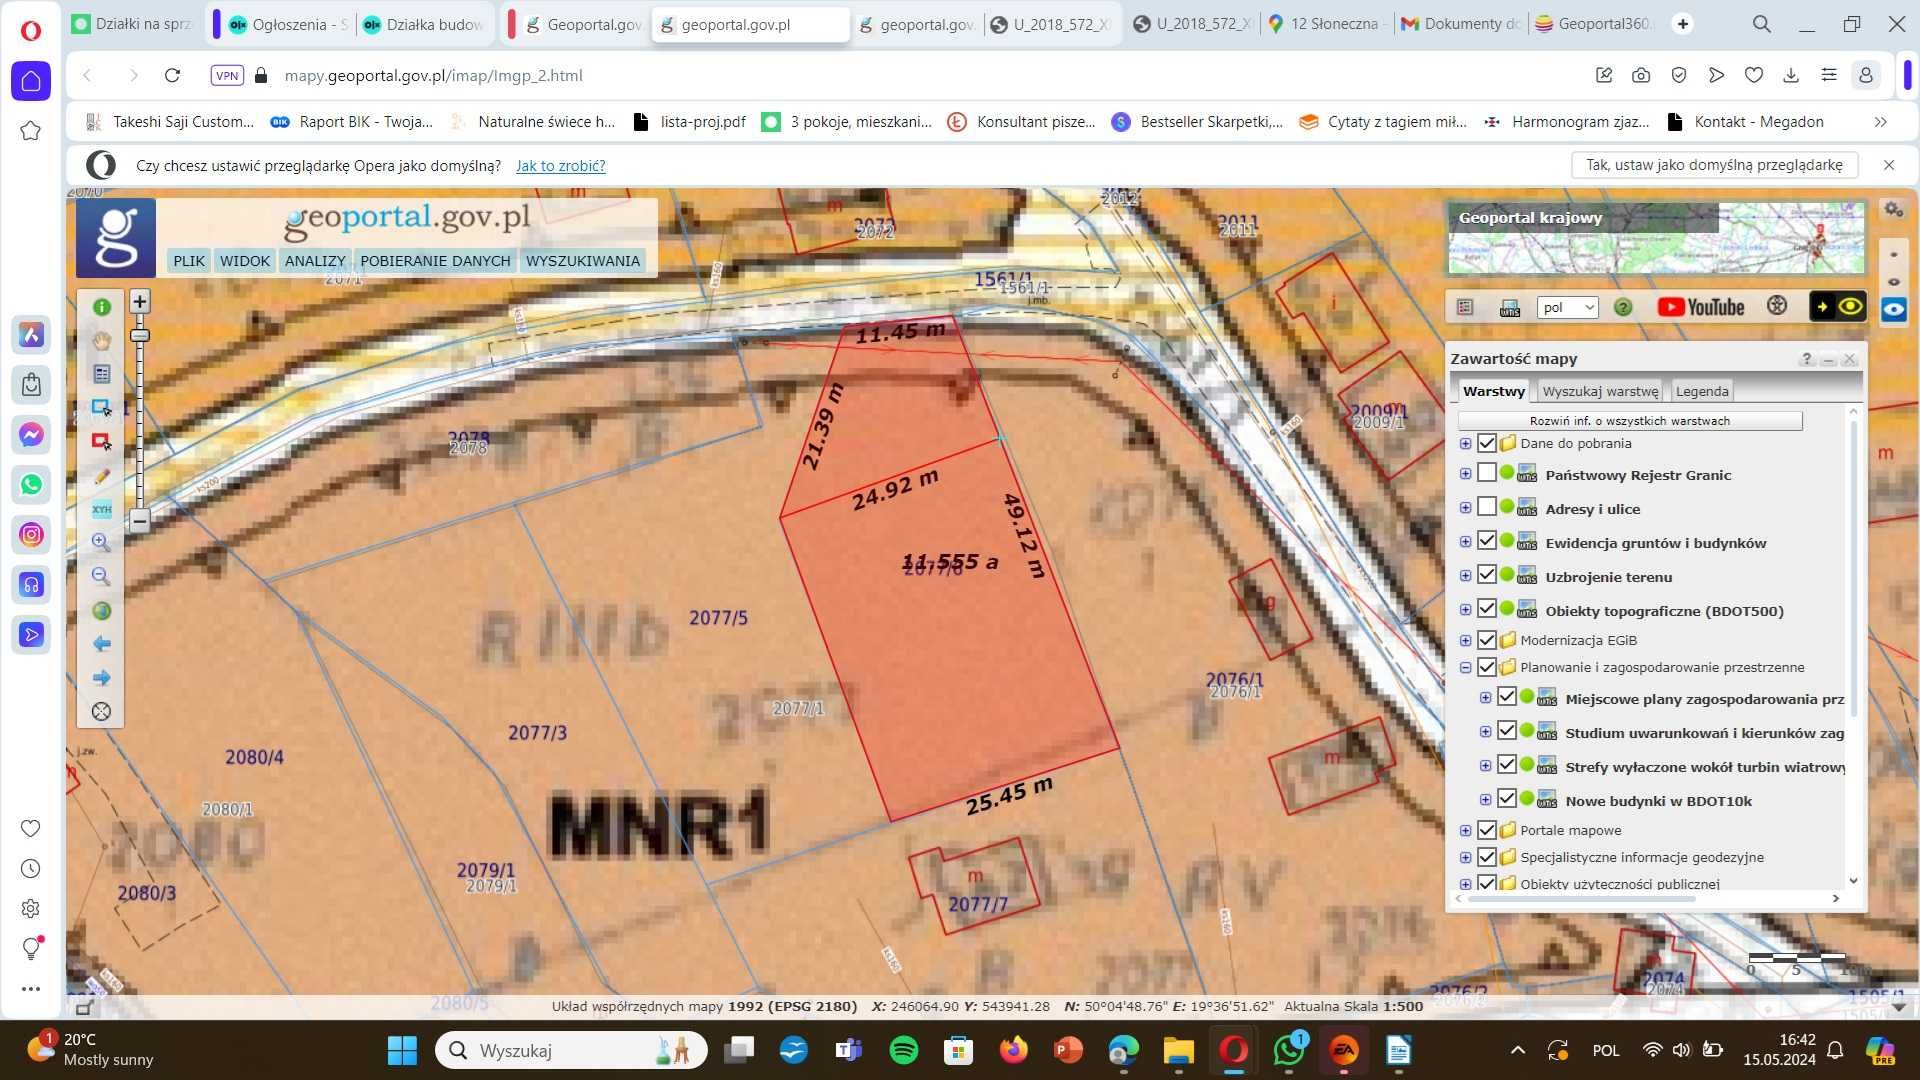Open the blue rectangle selection tool

(101, 408)
